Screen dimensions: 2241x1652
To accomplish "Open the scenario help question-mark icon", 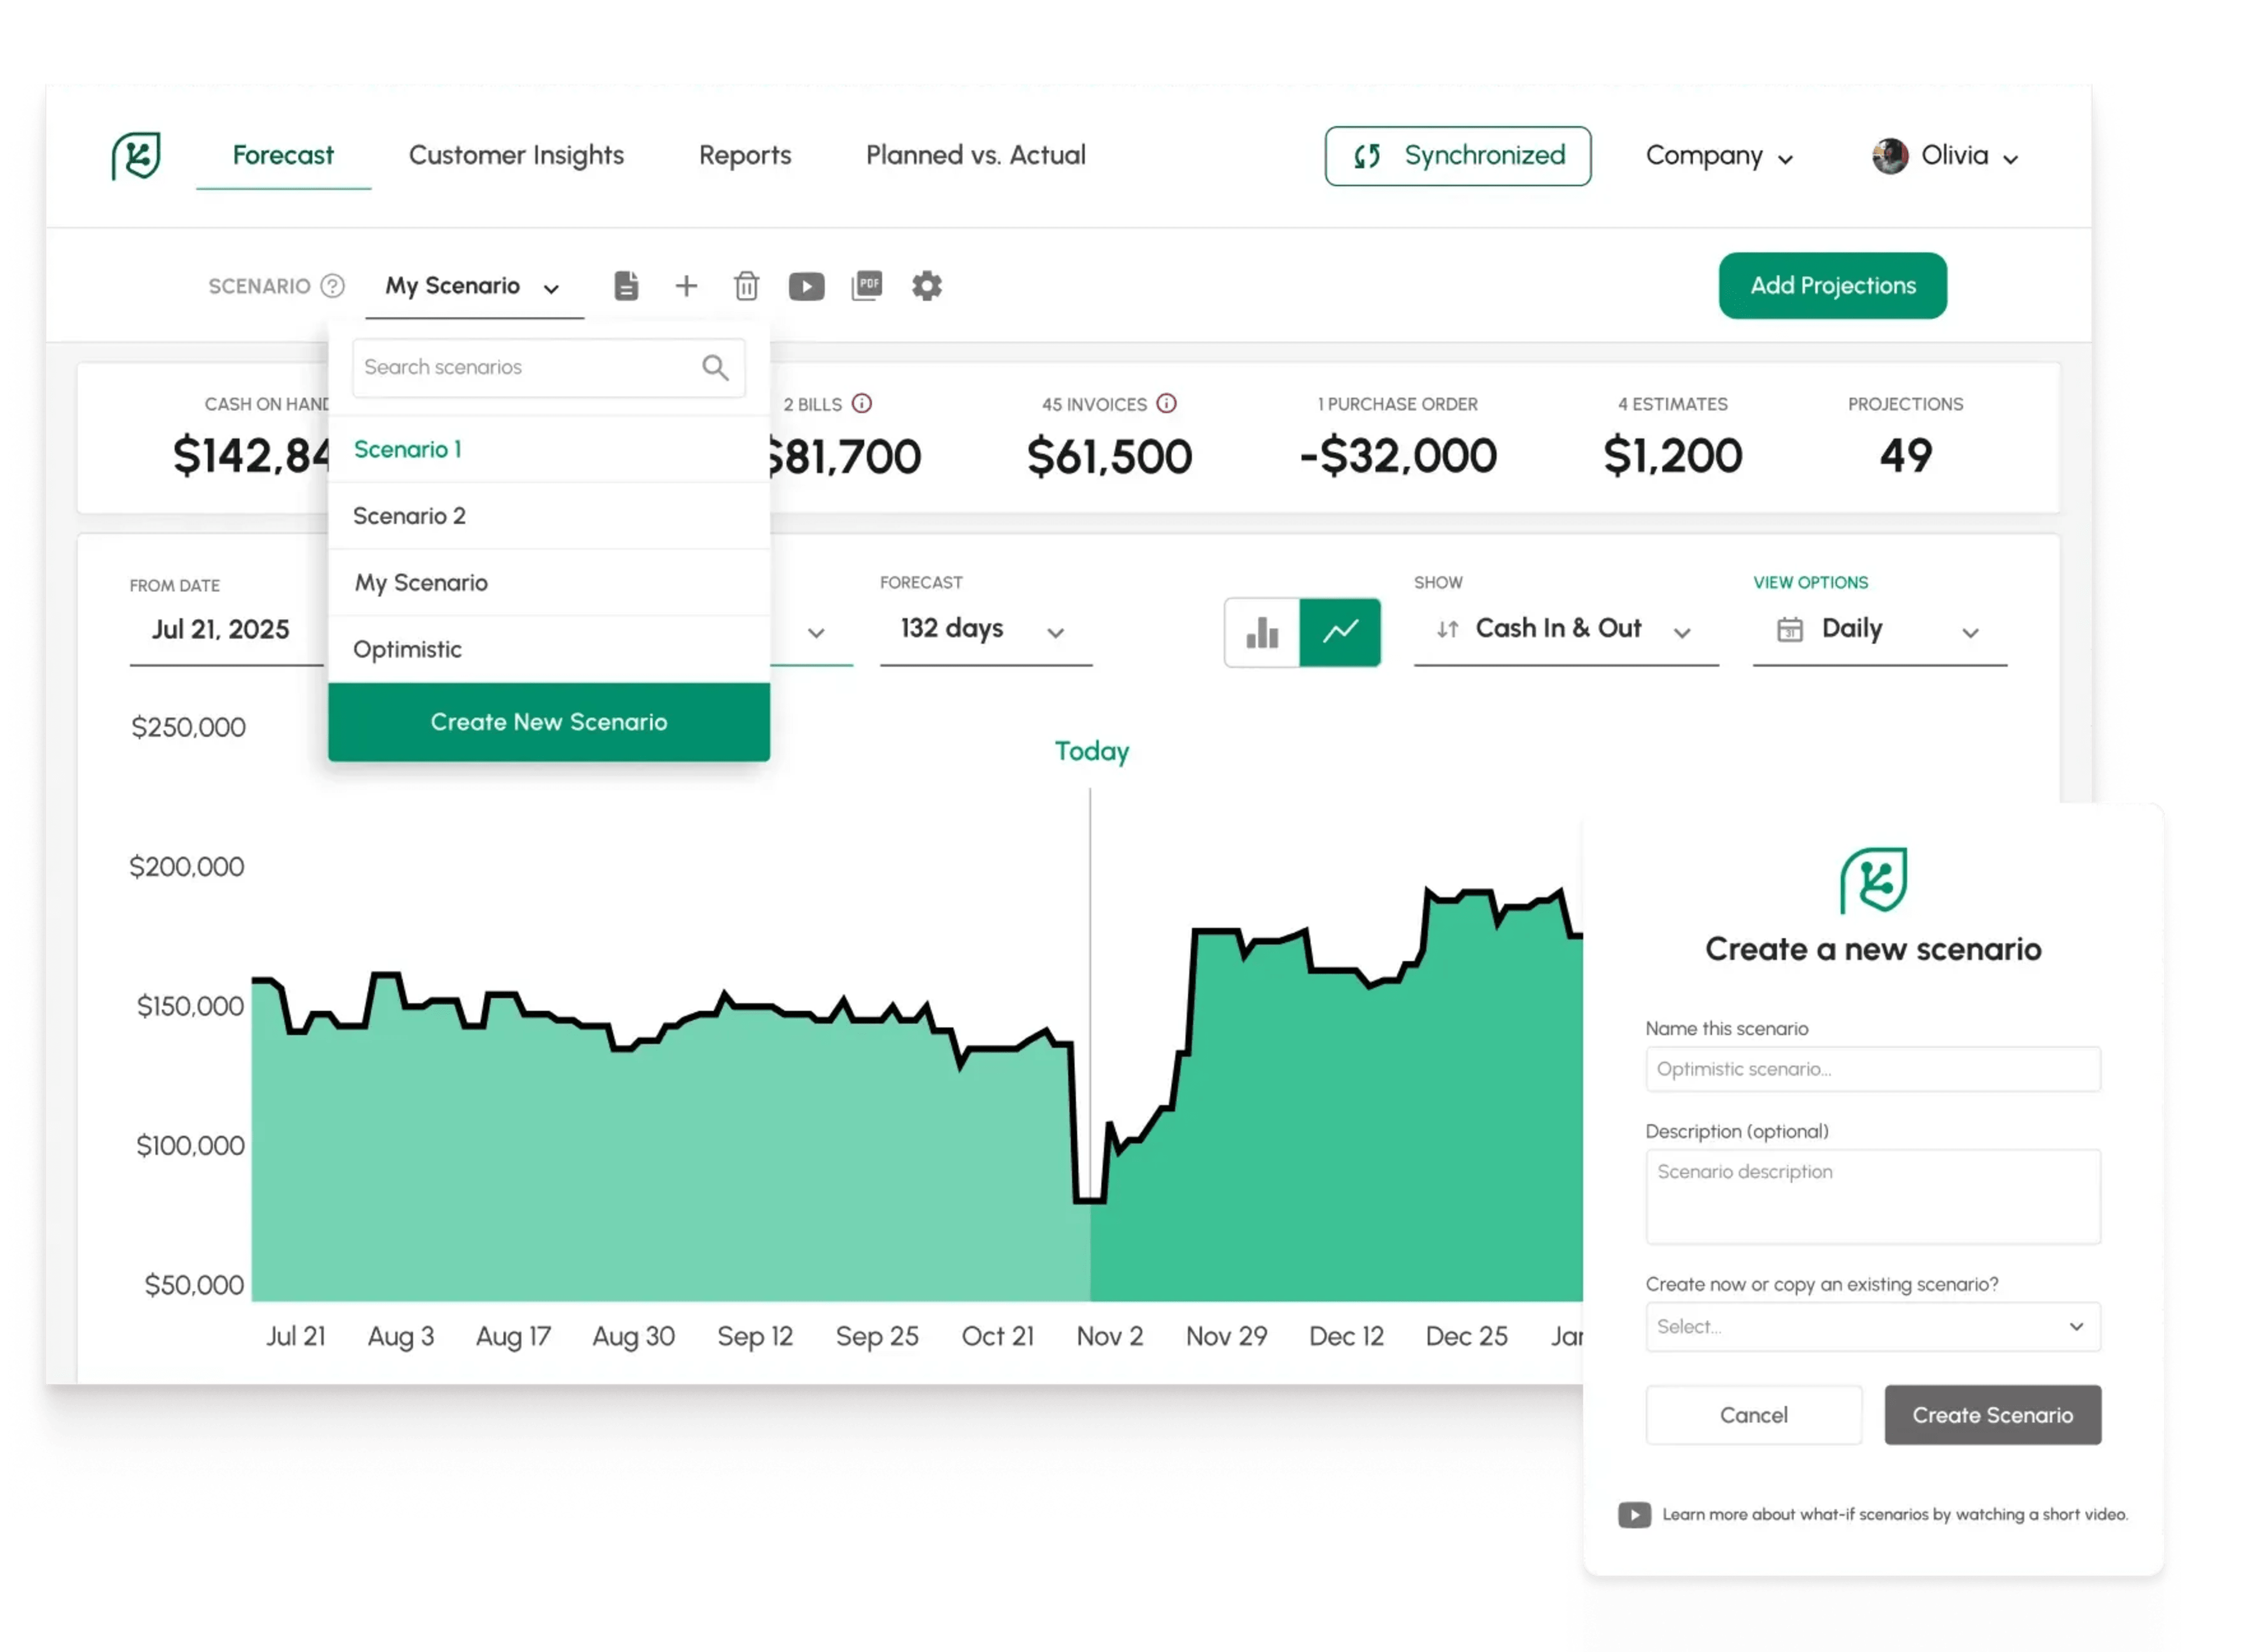I will click(x=332, y=286).
